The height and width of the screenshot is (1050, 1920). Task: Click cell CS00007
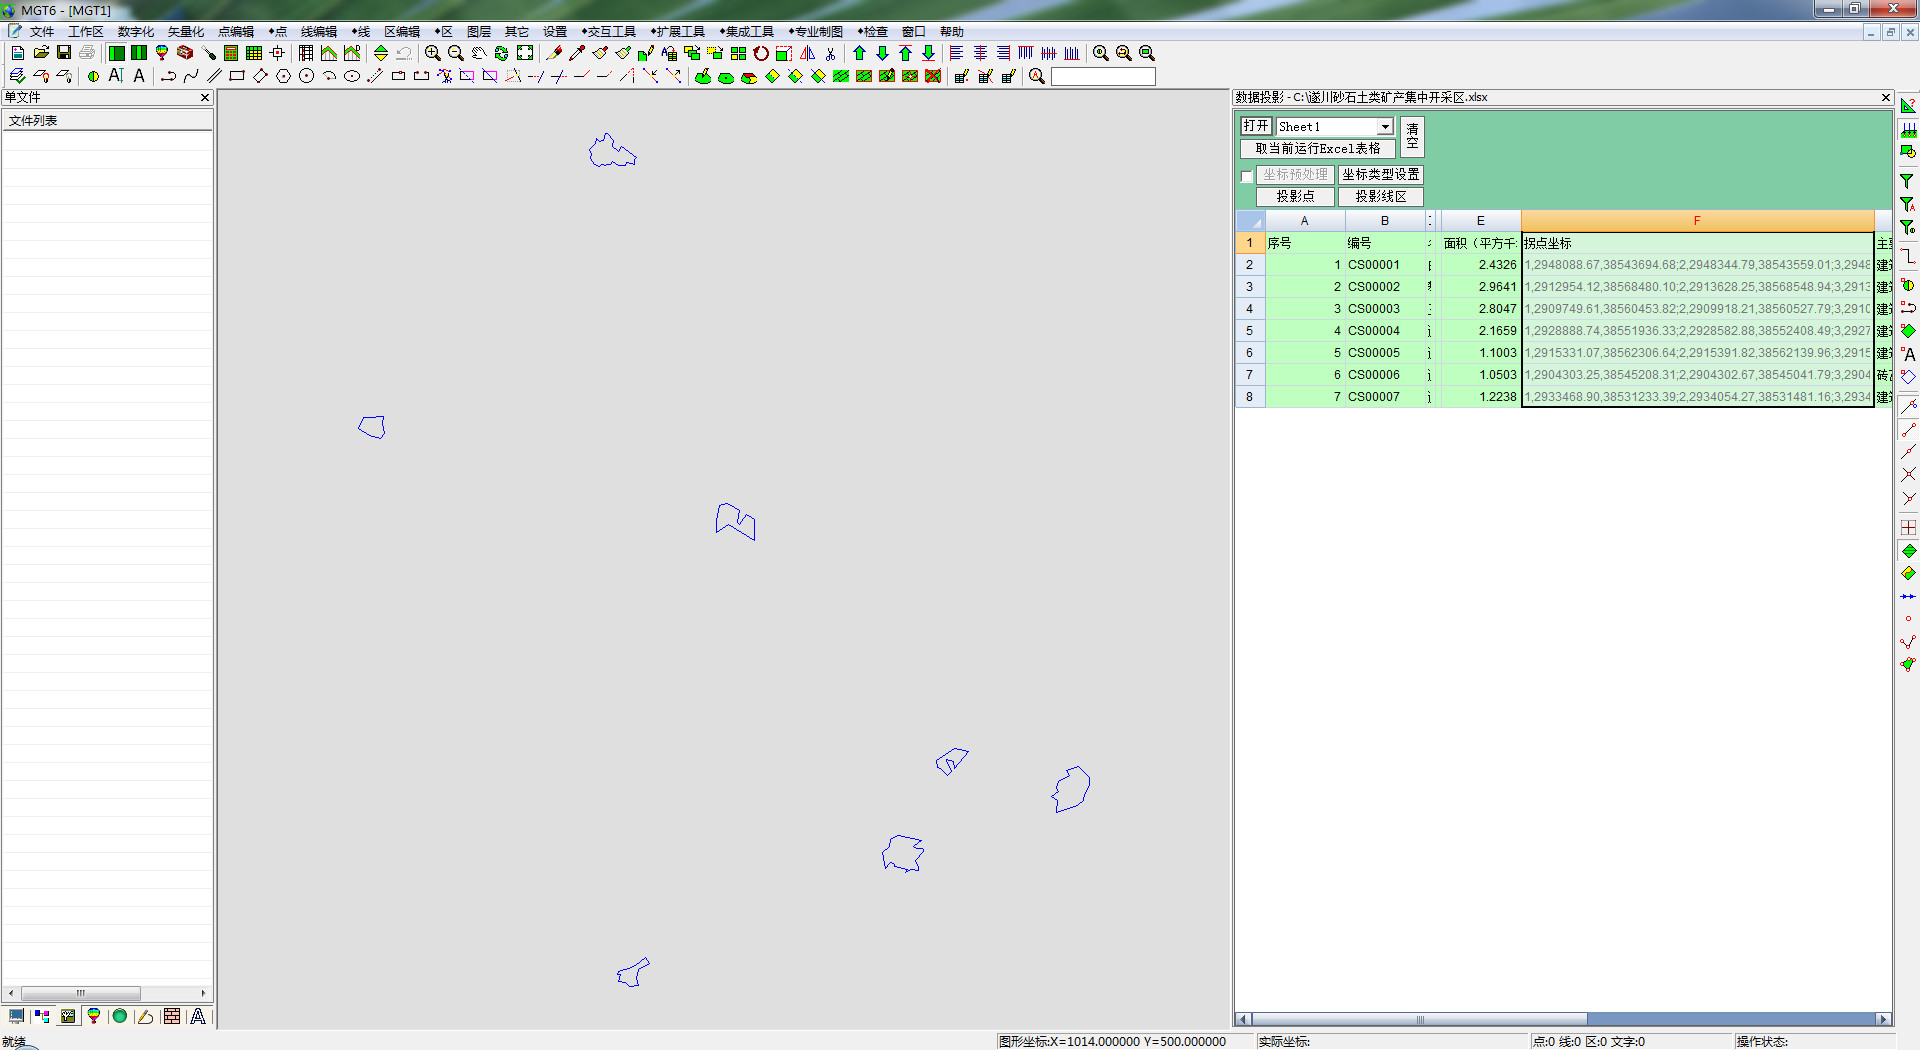tap(1385, 397)
